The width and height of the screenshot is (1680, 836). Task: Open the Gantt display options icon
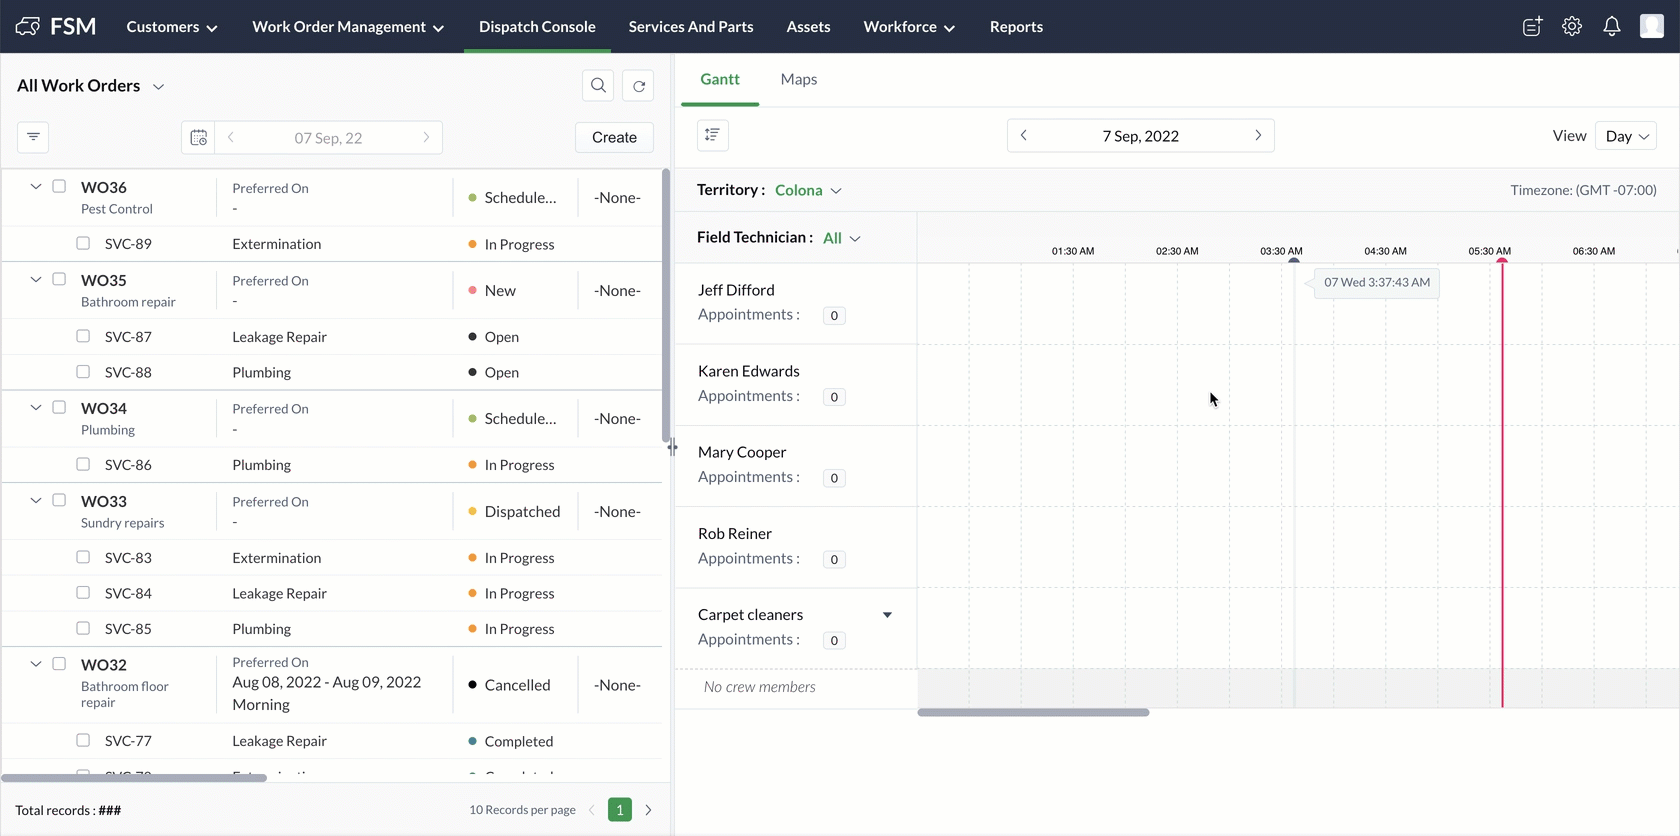pyautogui.click(x=712, y=135)
